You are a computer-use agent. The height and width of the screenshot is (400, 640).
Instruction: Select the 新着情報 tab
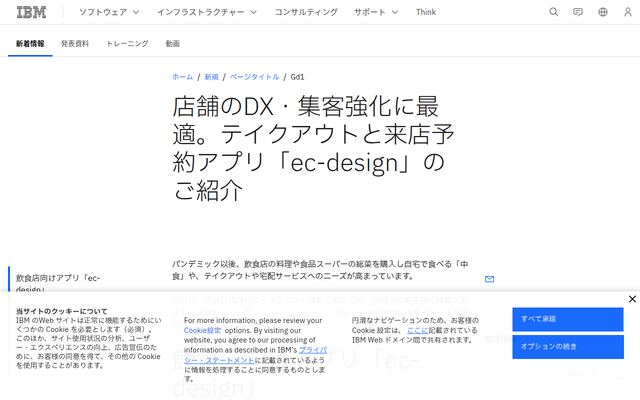[30, 44]
